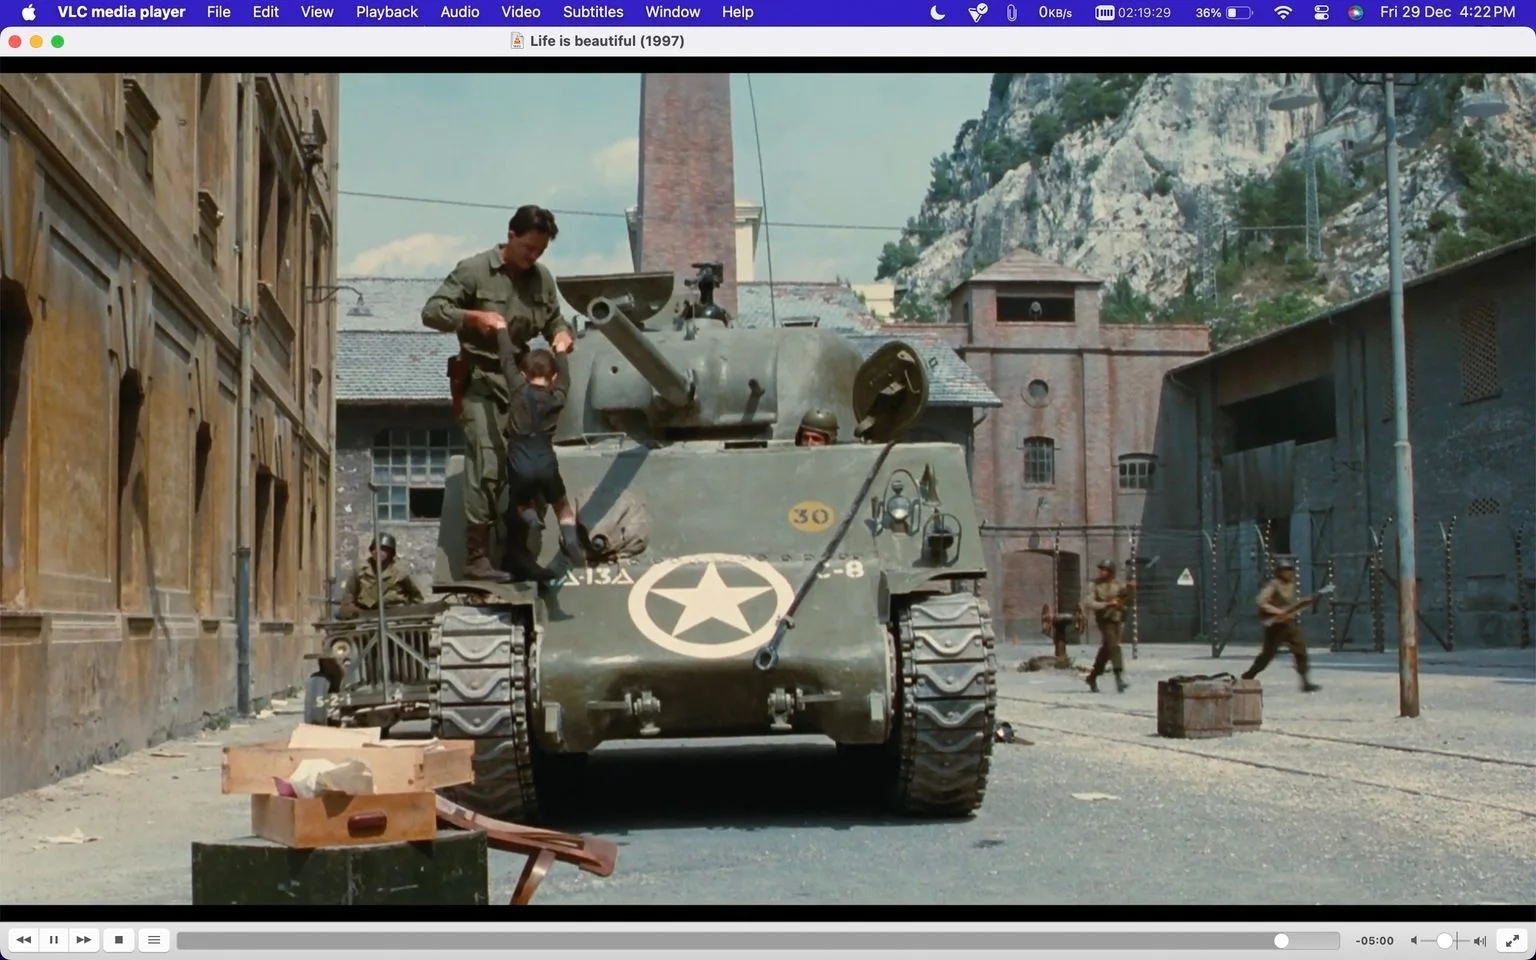Open the Playback menu
Screen dimensions: 1536x960
tap(387, 12)
